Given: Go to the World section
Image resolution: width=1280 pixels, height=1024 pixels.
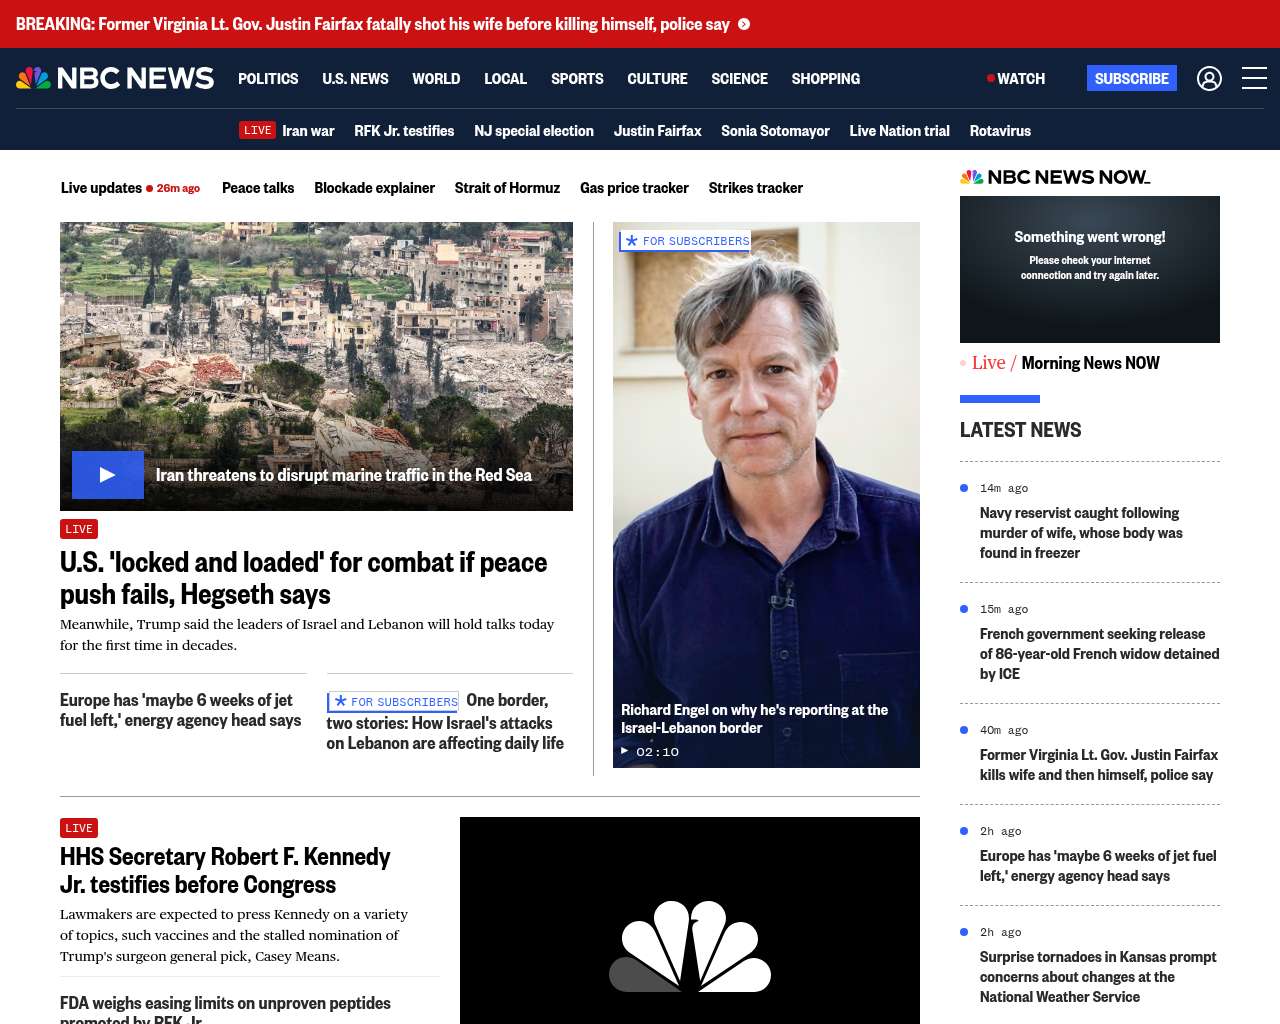Looking at the screenshot, I should pyautogui.click(x=436, y=78).
